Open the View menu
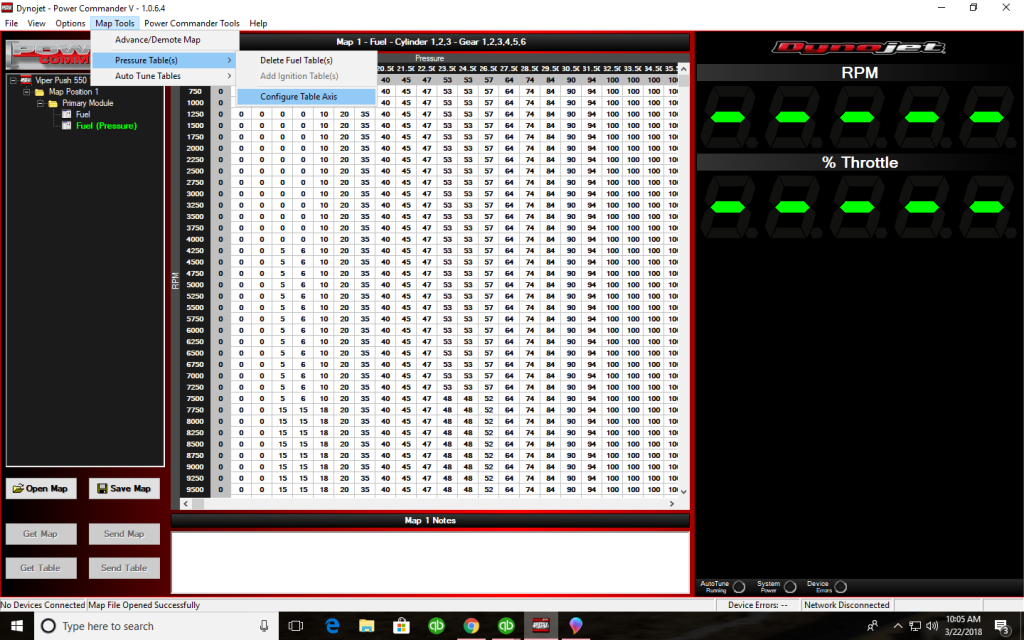Viewport: 1024px width, 640px height. tap(36, 23)
